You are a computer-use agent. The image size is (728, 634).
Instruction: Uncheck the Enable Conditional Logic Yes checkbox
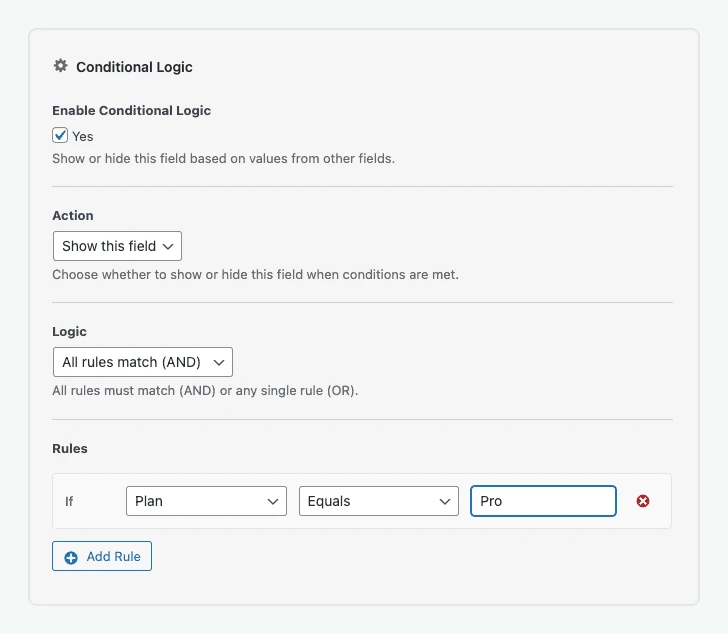[x=60, y=135]
